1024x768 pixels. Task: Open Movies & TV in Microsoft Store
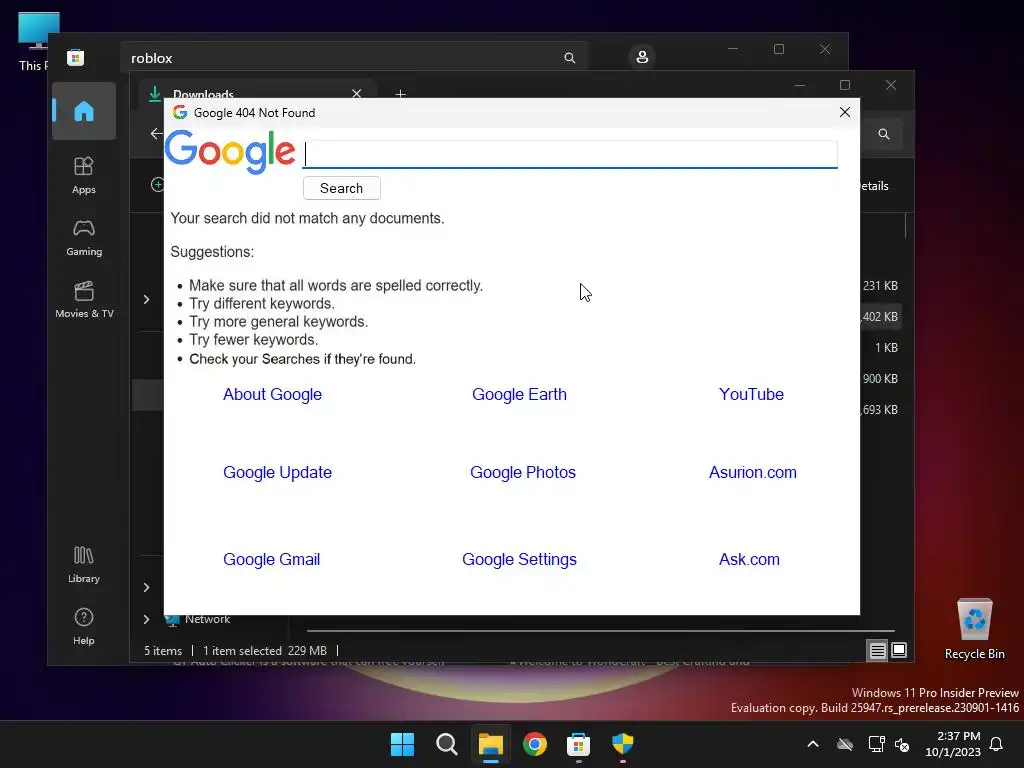84,300
